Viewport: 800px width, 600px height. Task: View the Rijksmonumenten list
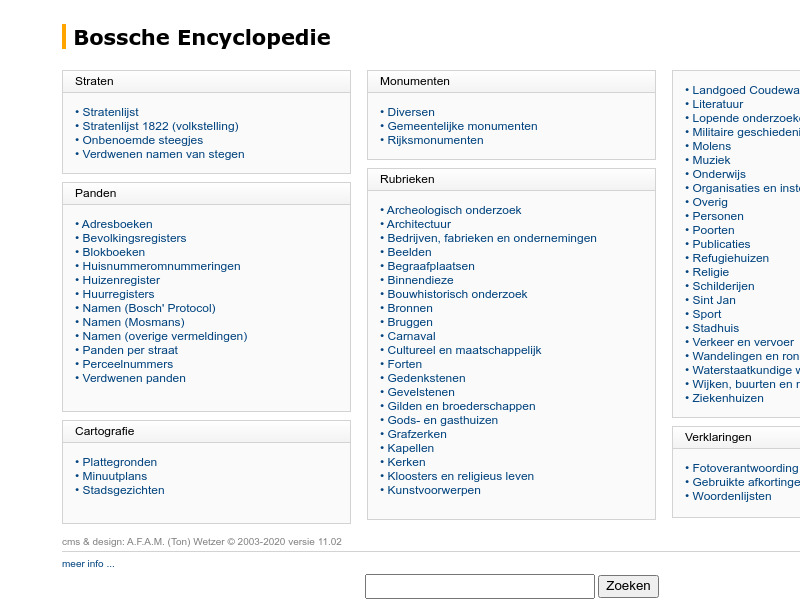tap(436, 140)
